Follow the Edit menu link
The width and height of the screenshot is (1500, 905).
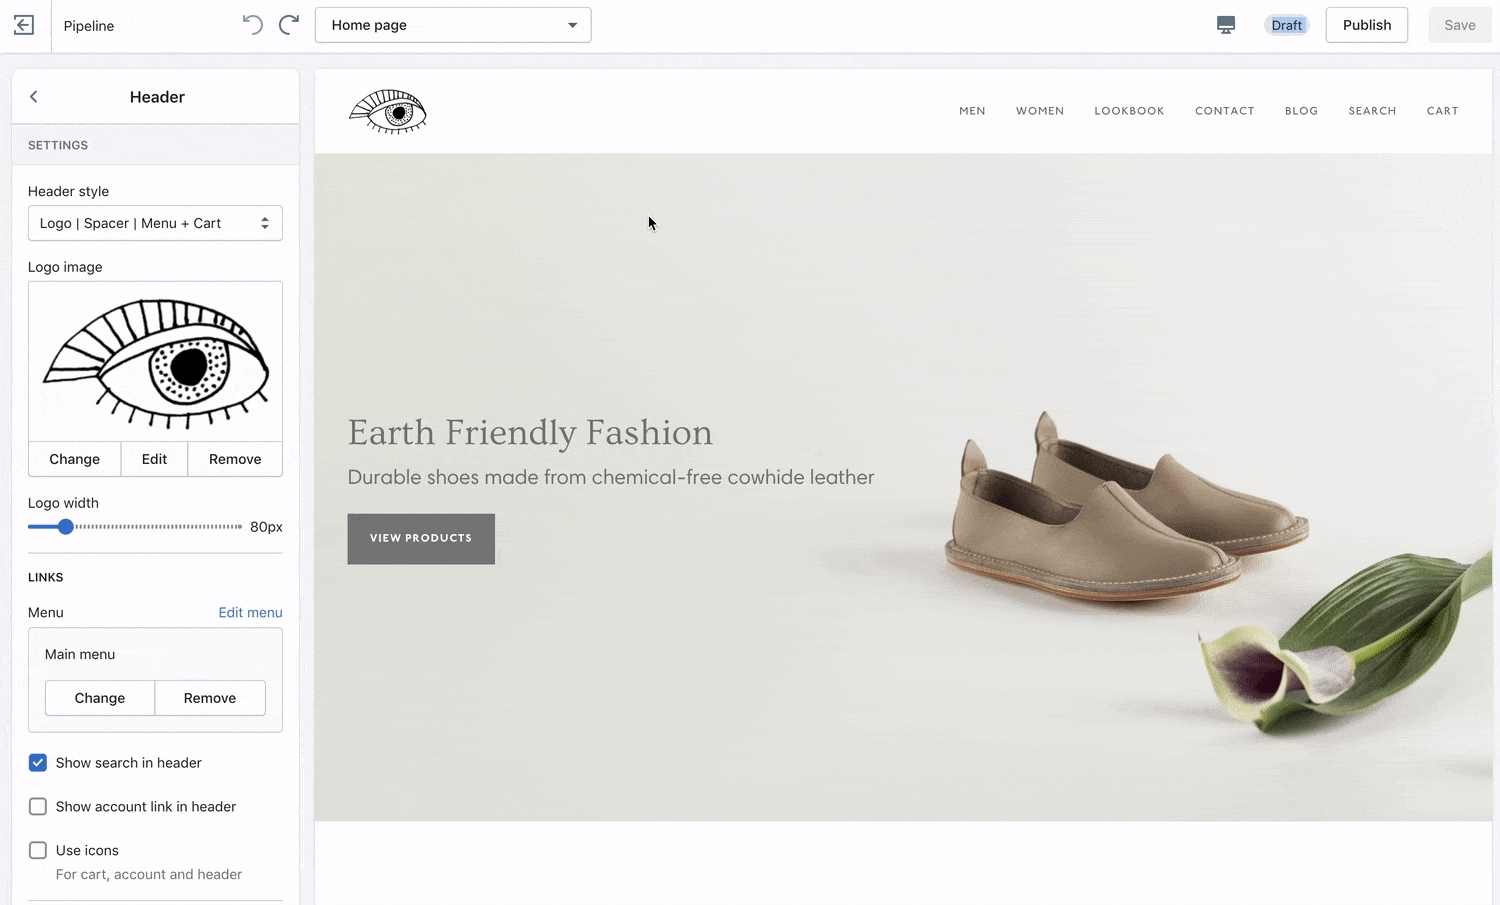click(x=250, y=613)
